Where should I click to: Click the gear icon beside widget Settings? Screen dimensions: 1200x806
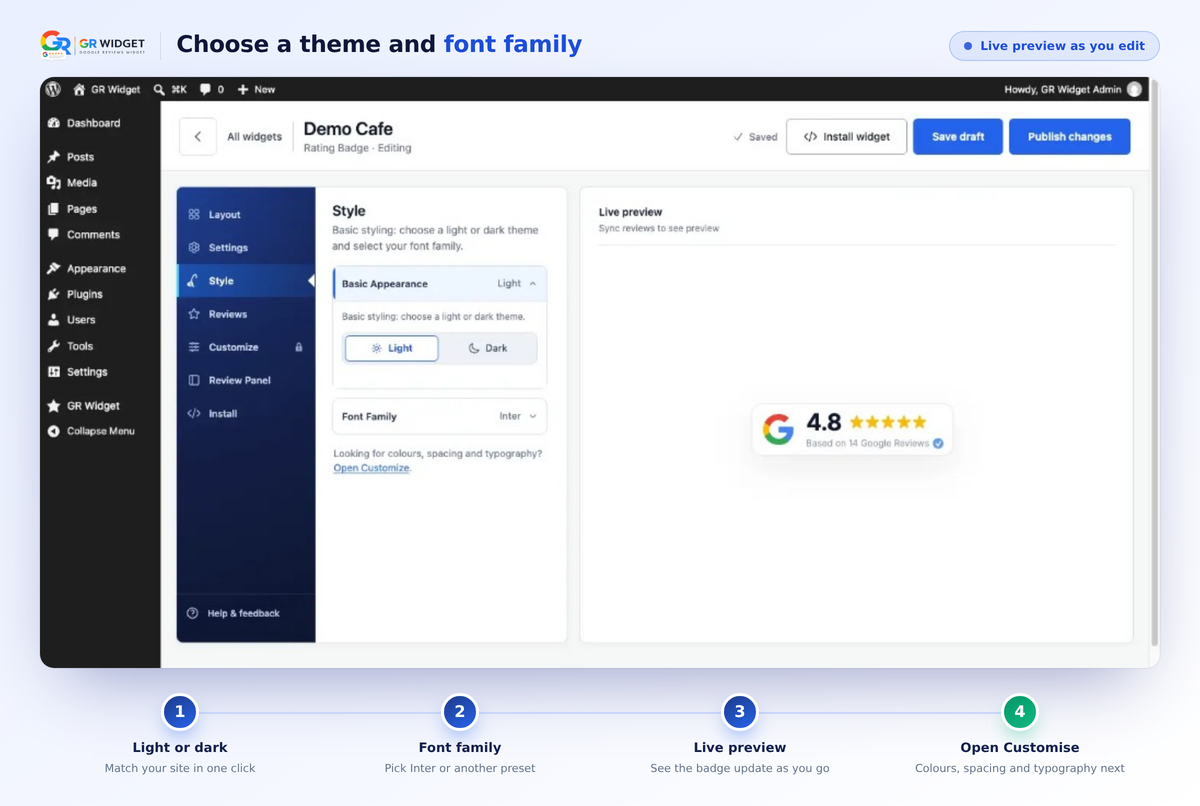pos(194,247)
